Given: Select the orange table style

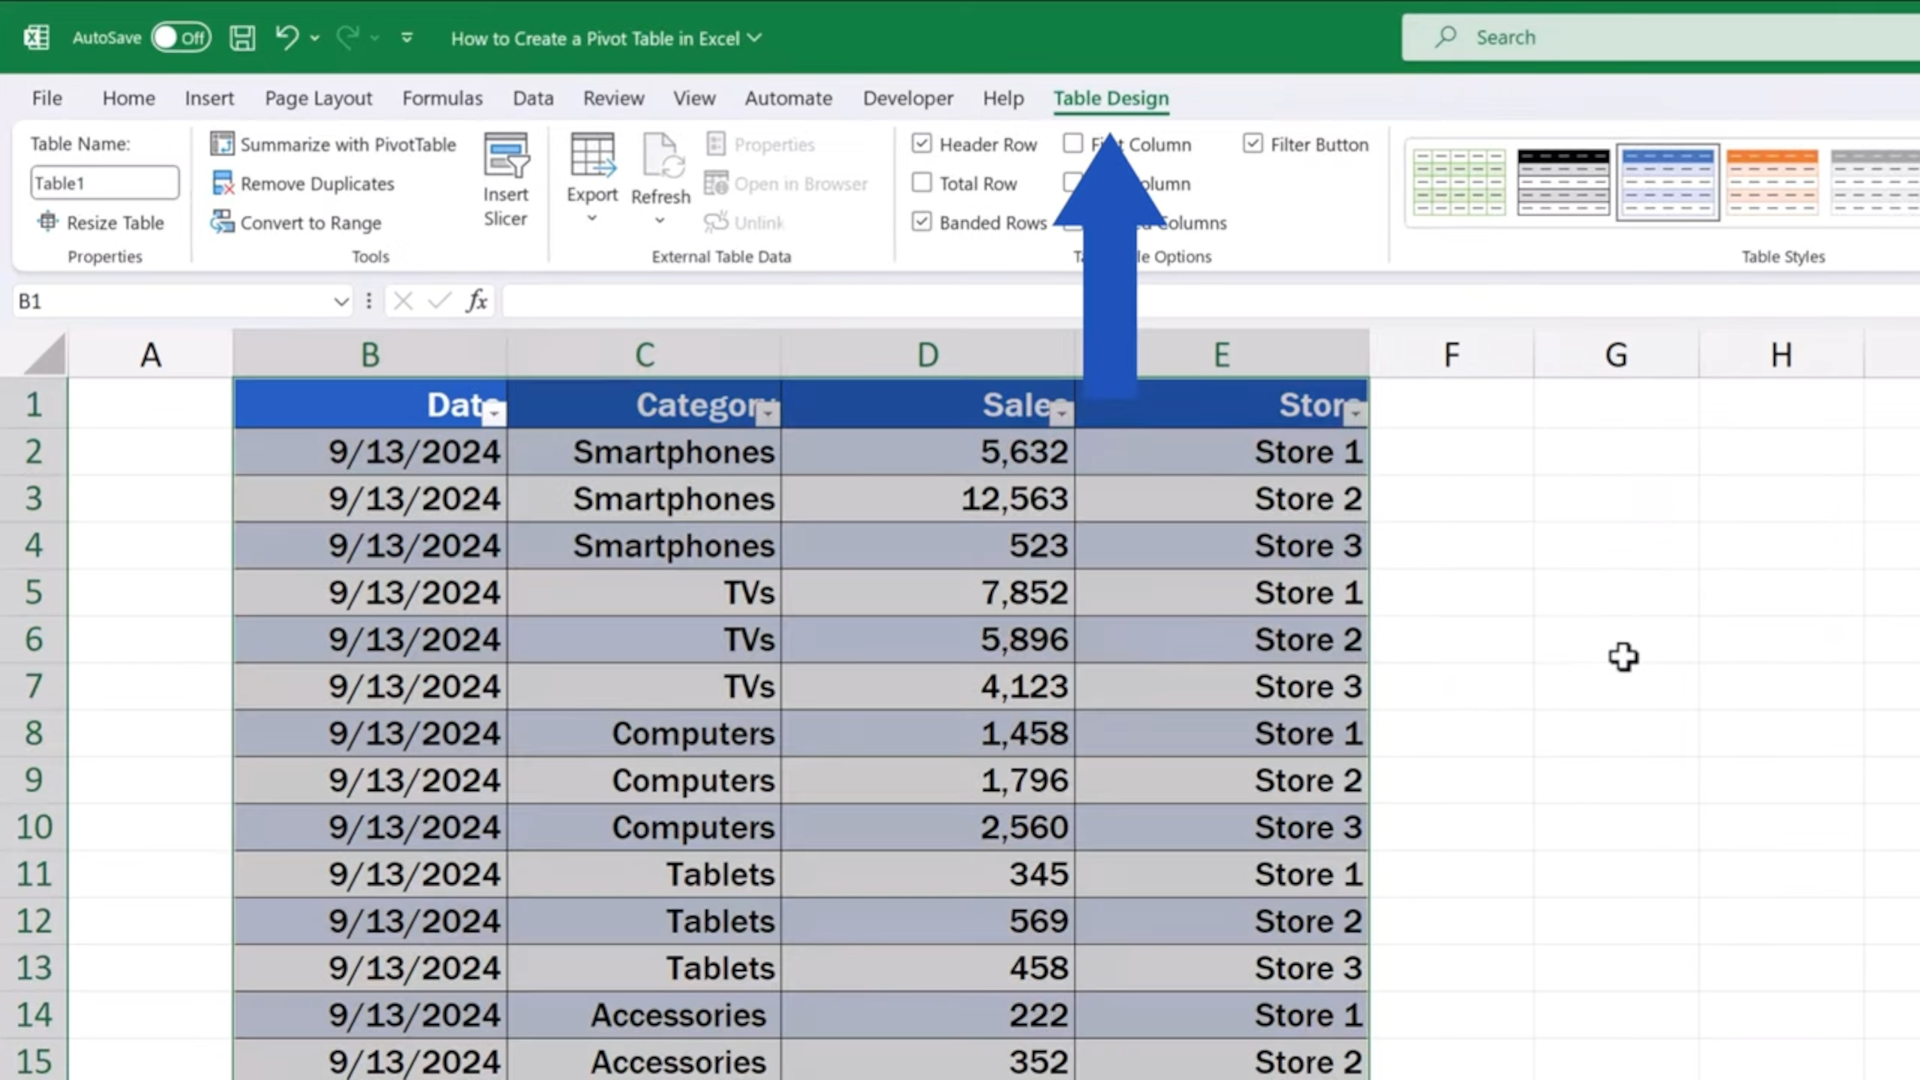Looking at the screenshot, I should tap(1772, 182).
